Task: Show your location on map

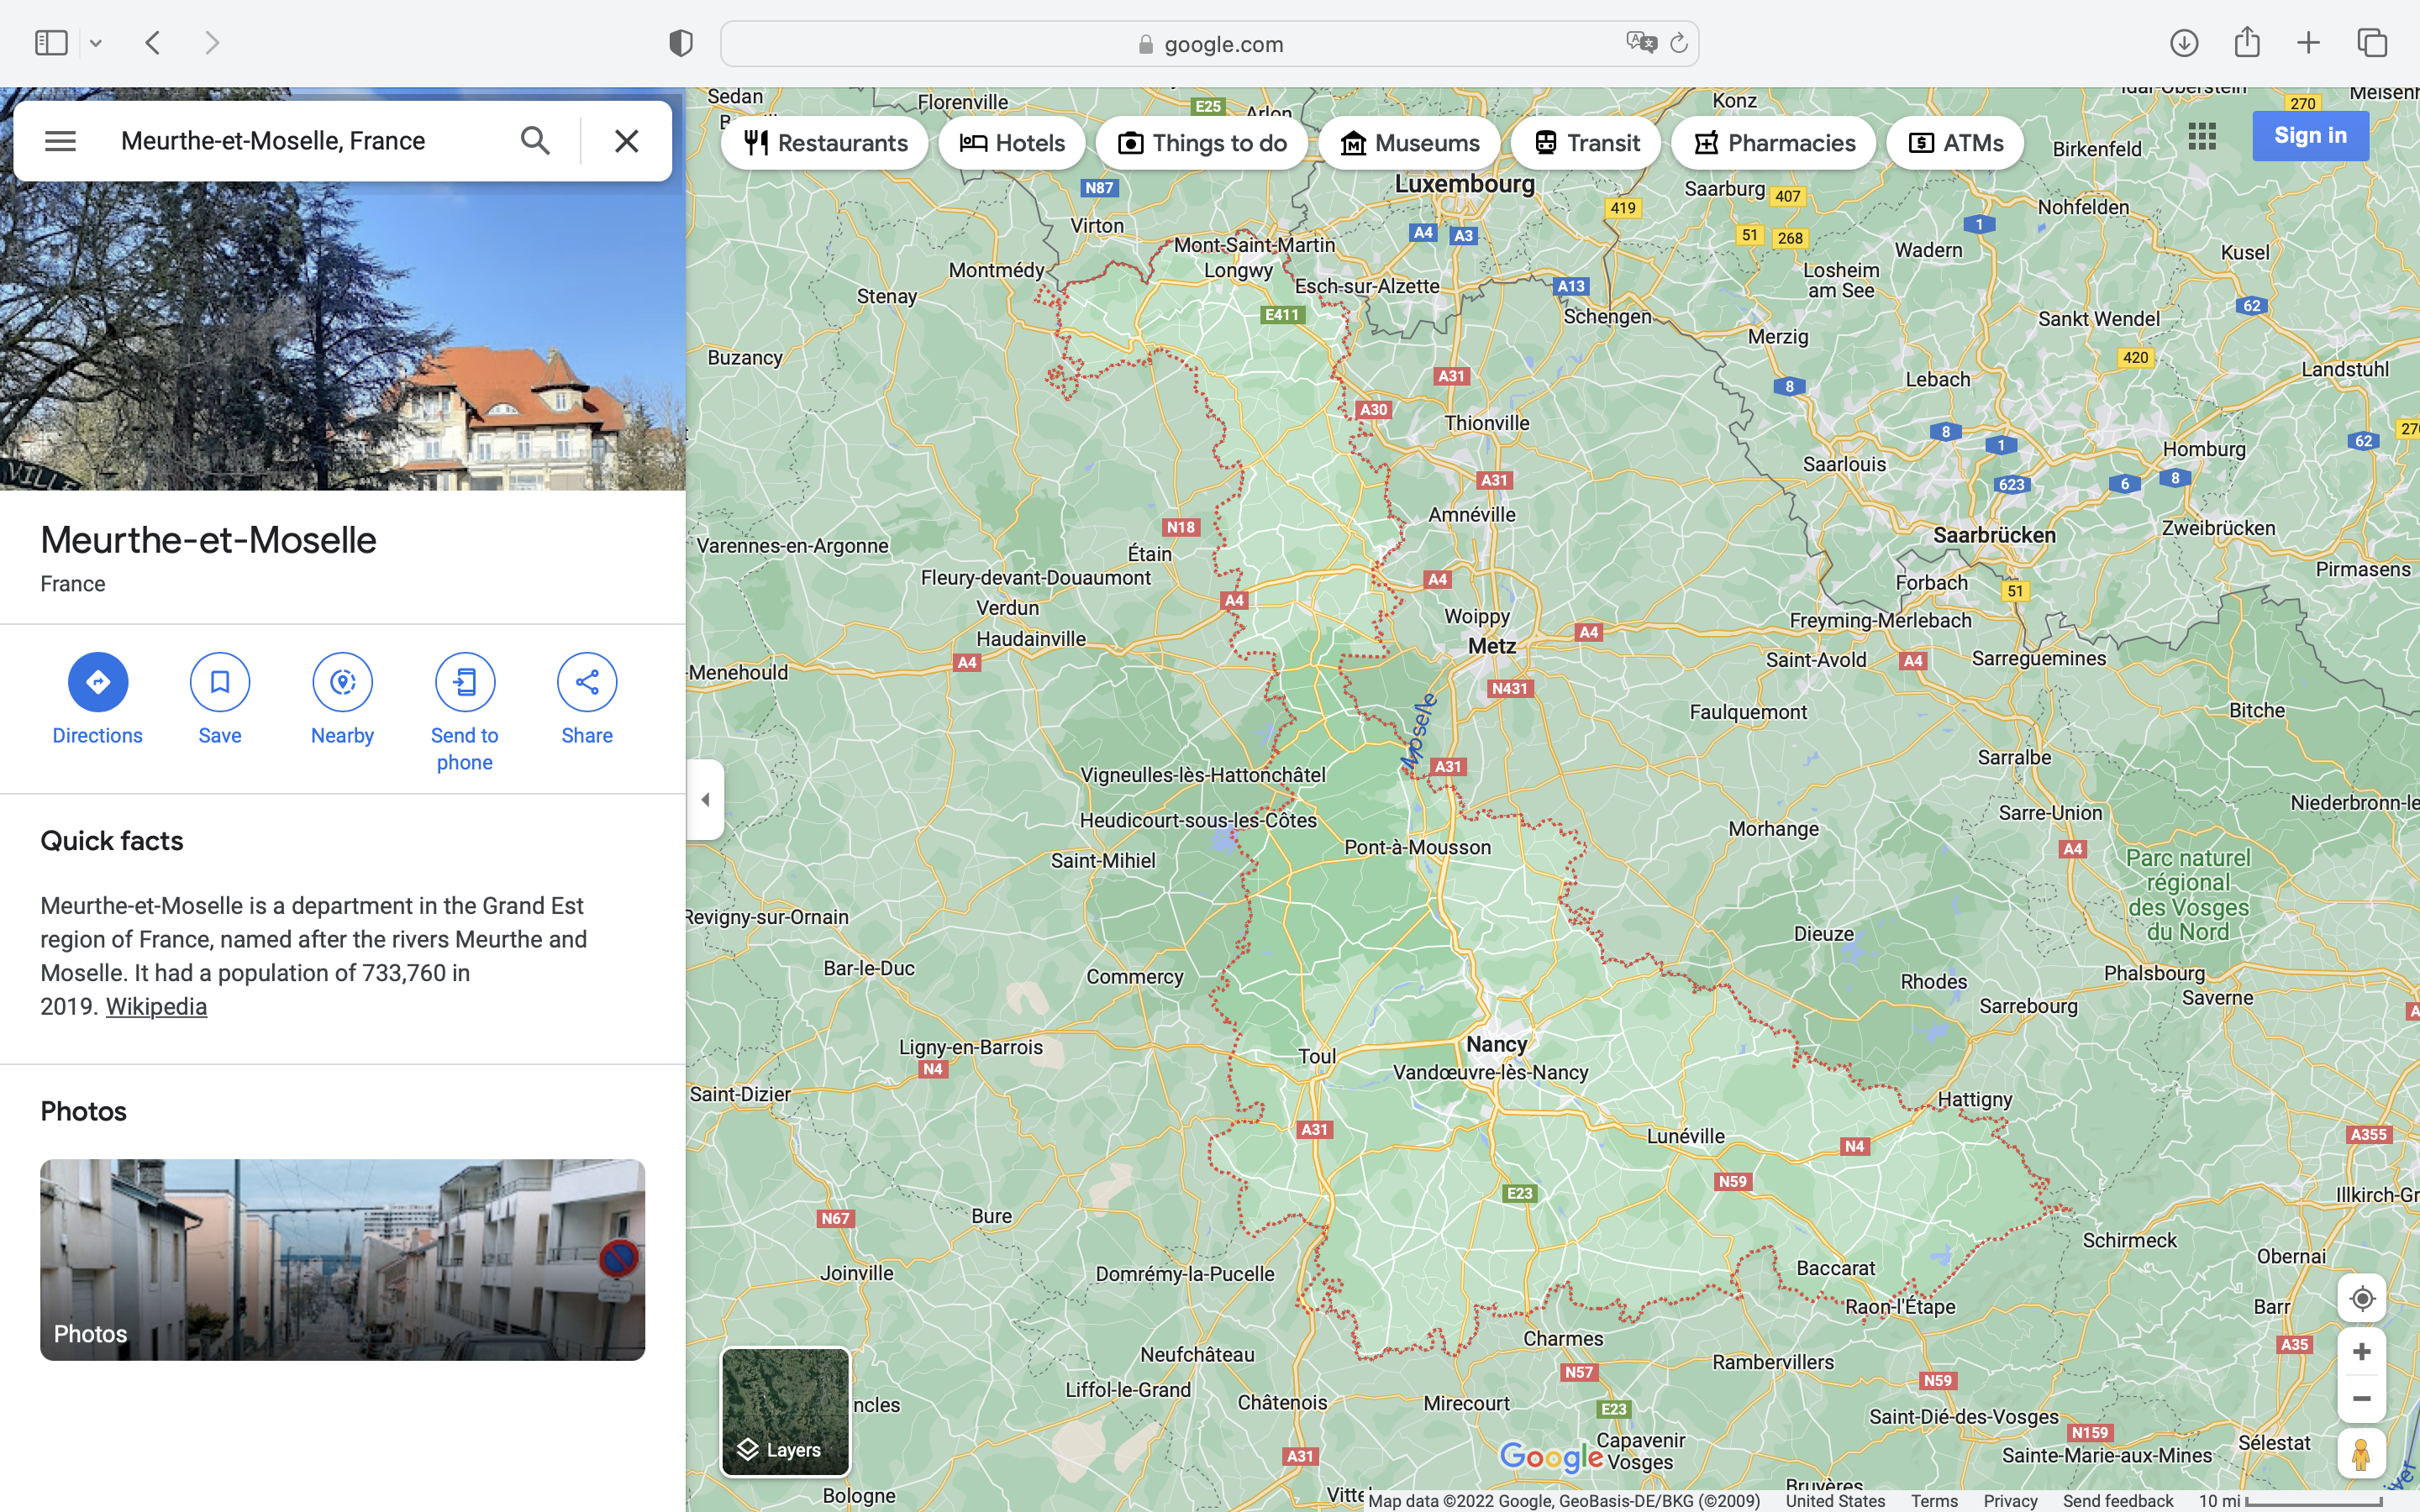Action: (x=2361, y=1298)
